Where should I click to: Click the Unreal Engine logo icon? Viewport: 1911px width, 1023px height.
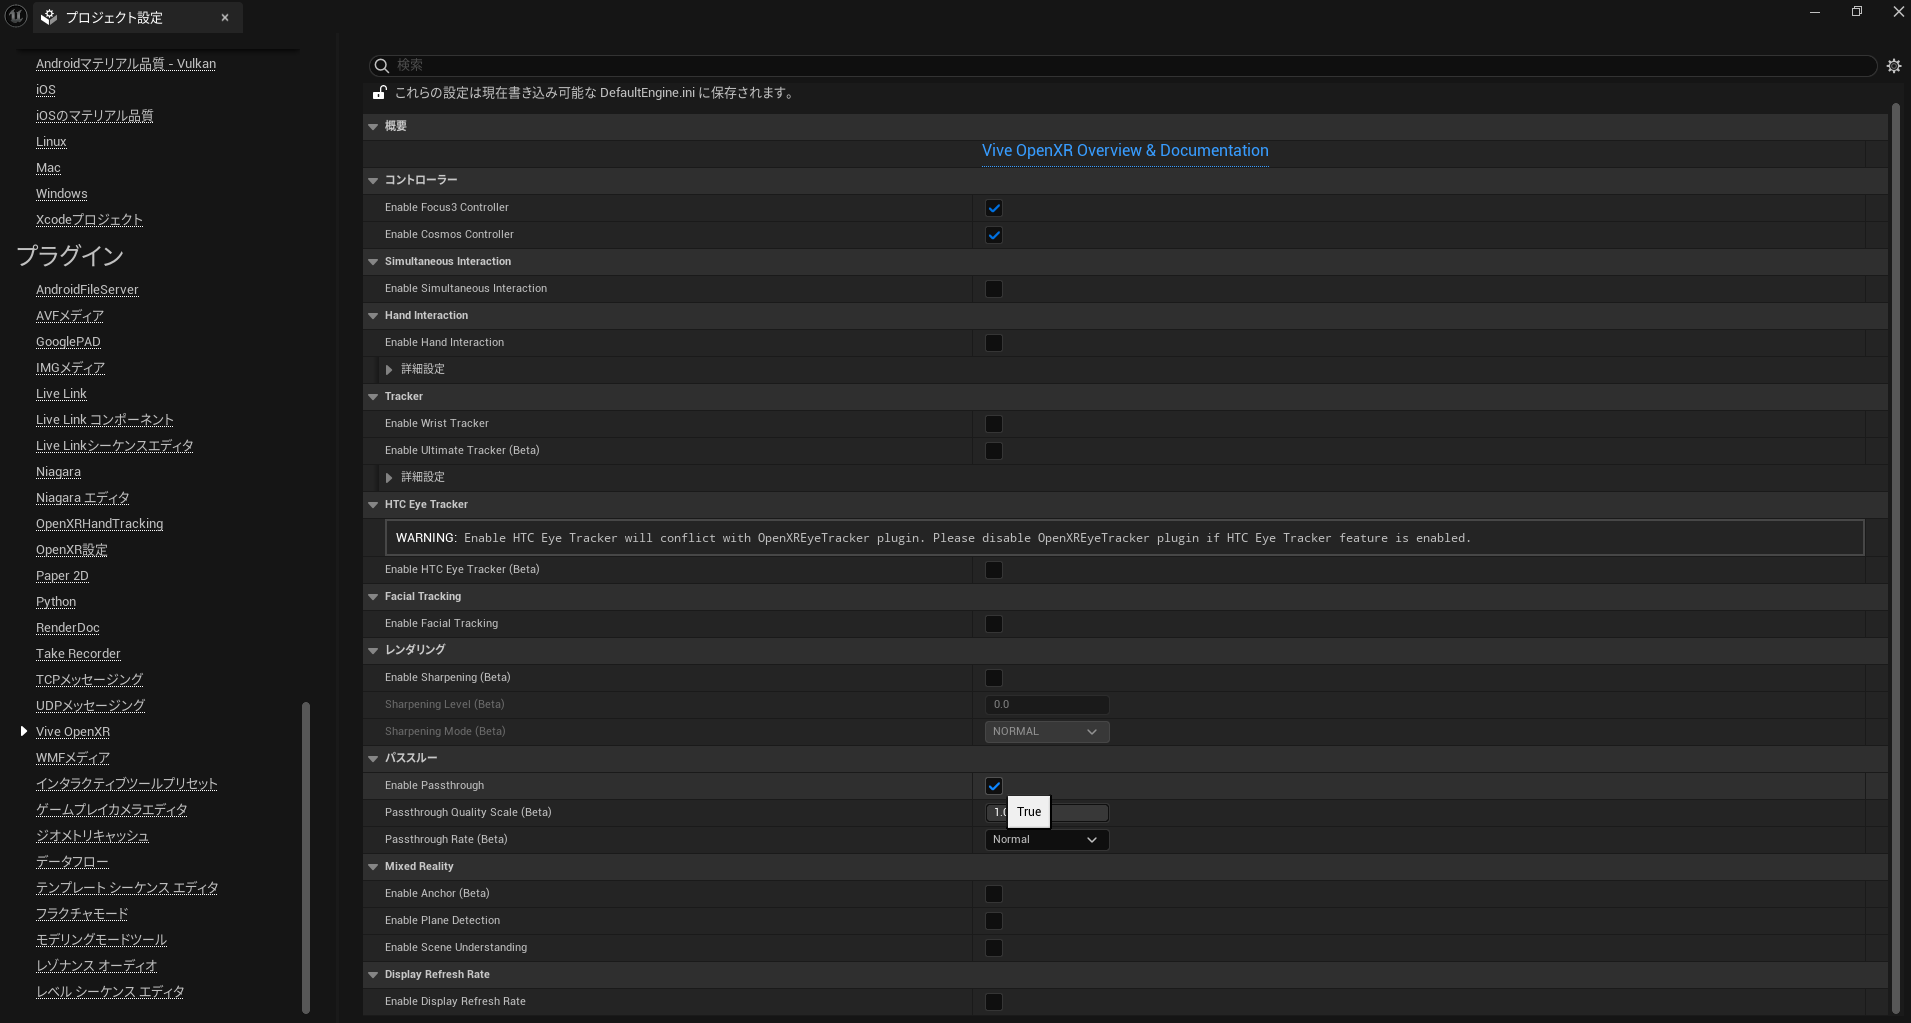pos(16,17)
